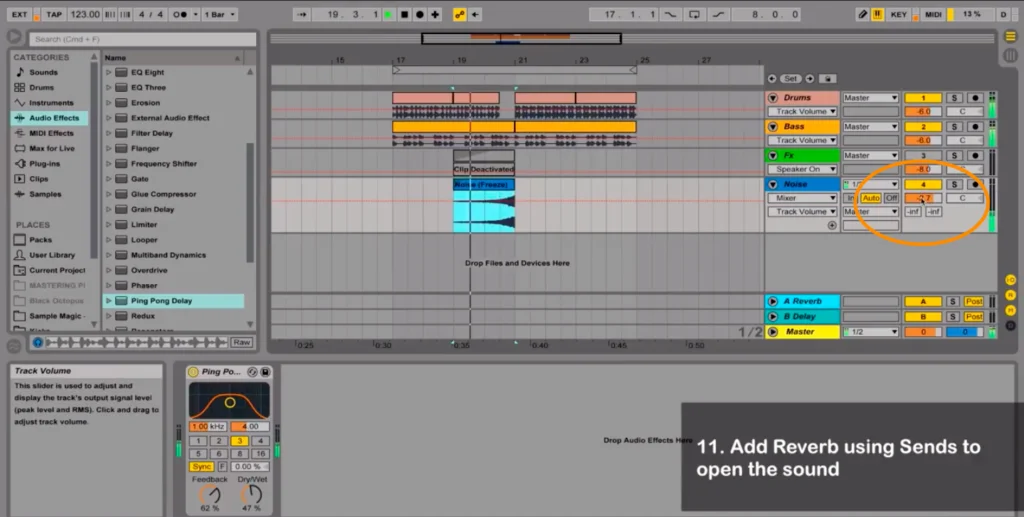Viewport: 1024px width, 517px height.
Task: Click the Set locator button
Action: click(x=790, y=78)
